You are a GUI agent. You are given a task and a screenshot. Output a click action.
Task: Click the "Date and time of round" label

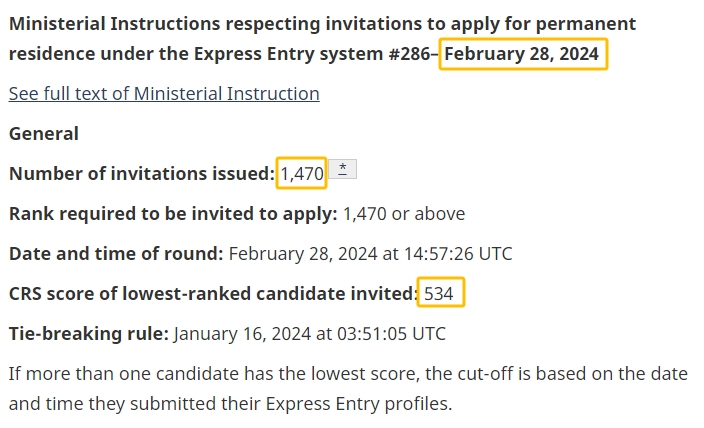click(x=116, y=254)
